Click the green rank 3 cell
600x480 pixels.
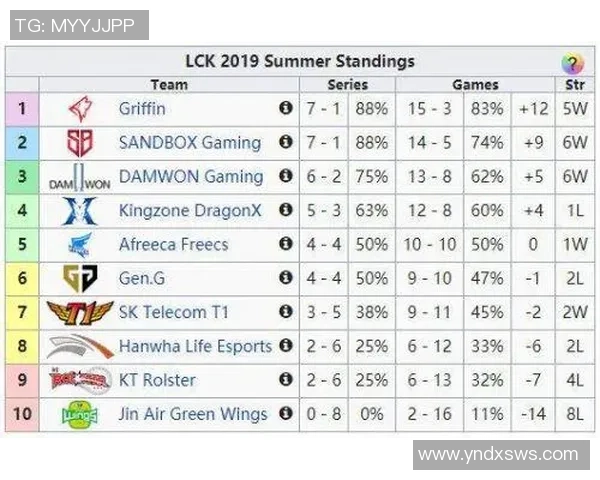click(22, 177)
